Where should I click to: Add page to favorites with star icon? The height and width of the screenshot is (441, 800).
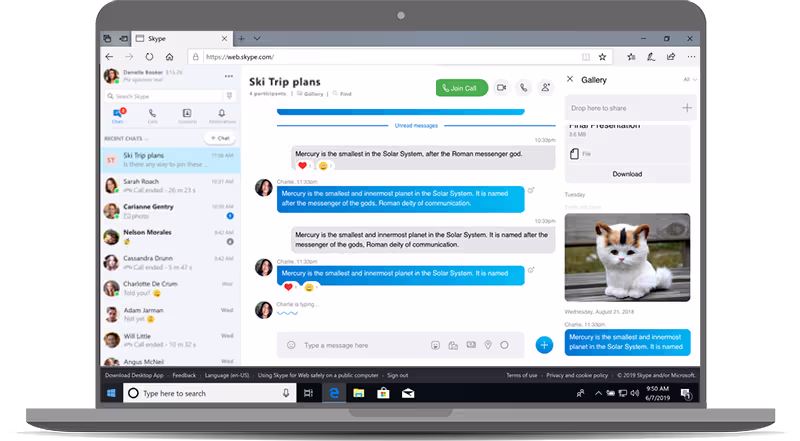[x=603, y=57]
